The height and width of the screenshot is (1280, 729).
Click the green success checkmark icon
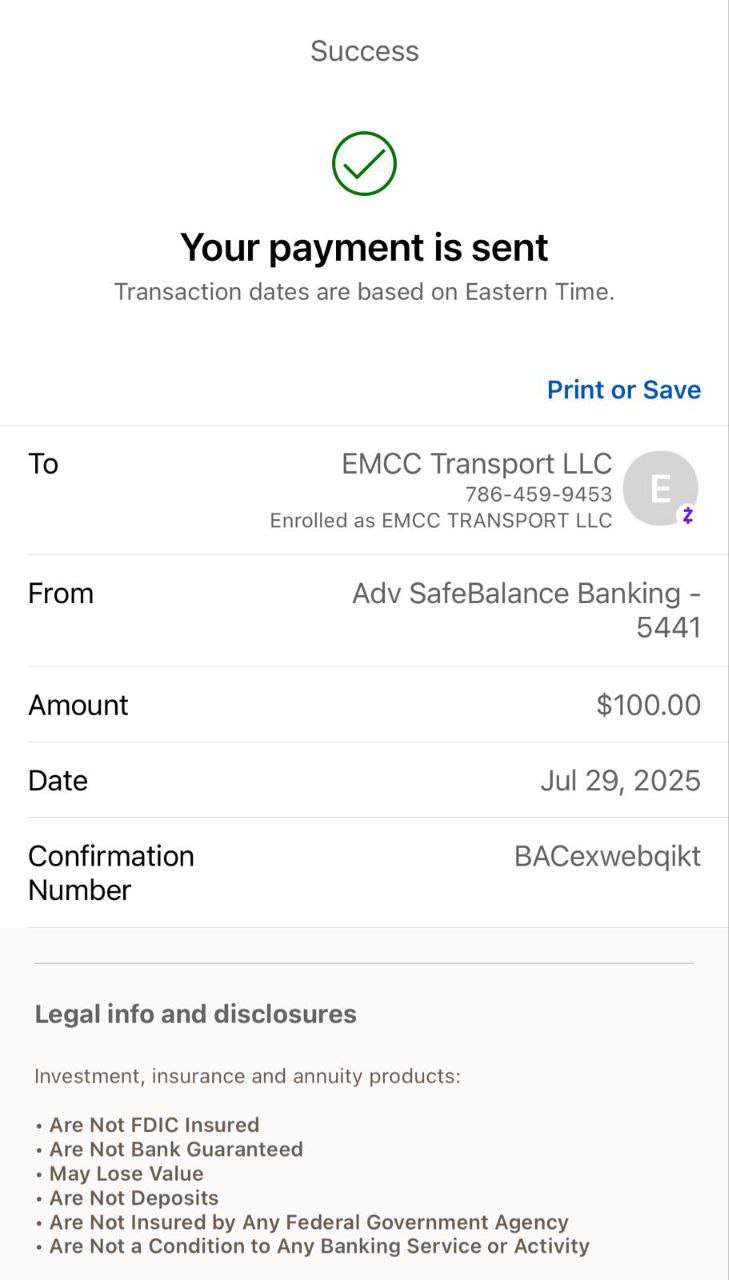tap(364, 163)
